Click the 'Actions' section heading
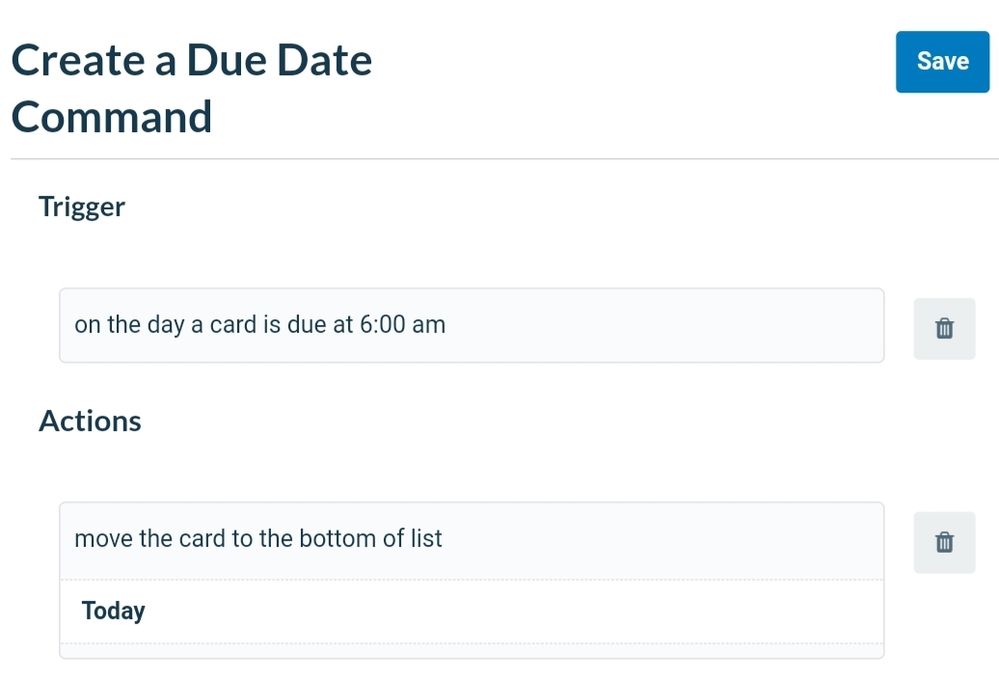The height and width of the screenshot is (681, 999). (90, 421)
